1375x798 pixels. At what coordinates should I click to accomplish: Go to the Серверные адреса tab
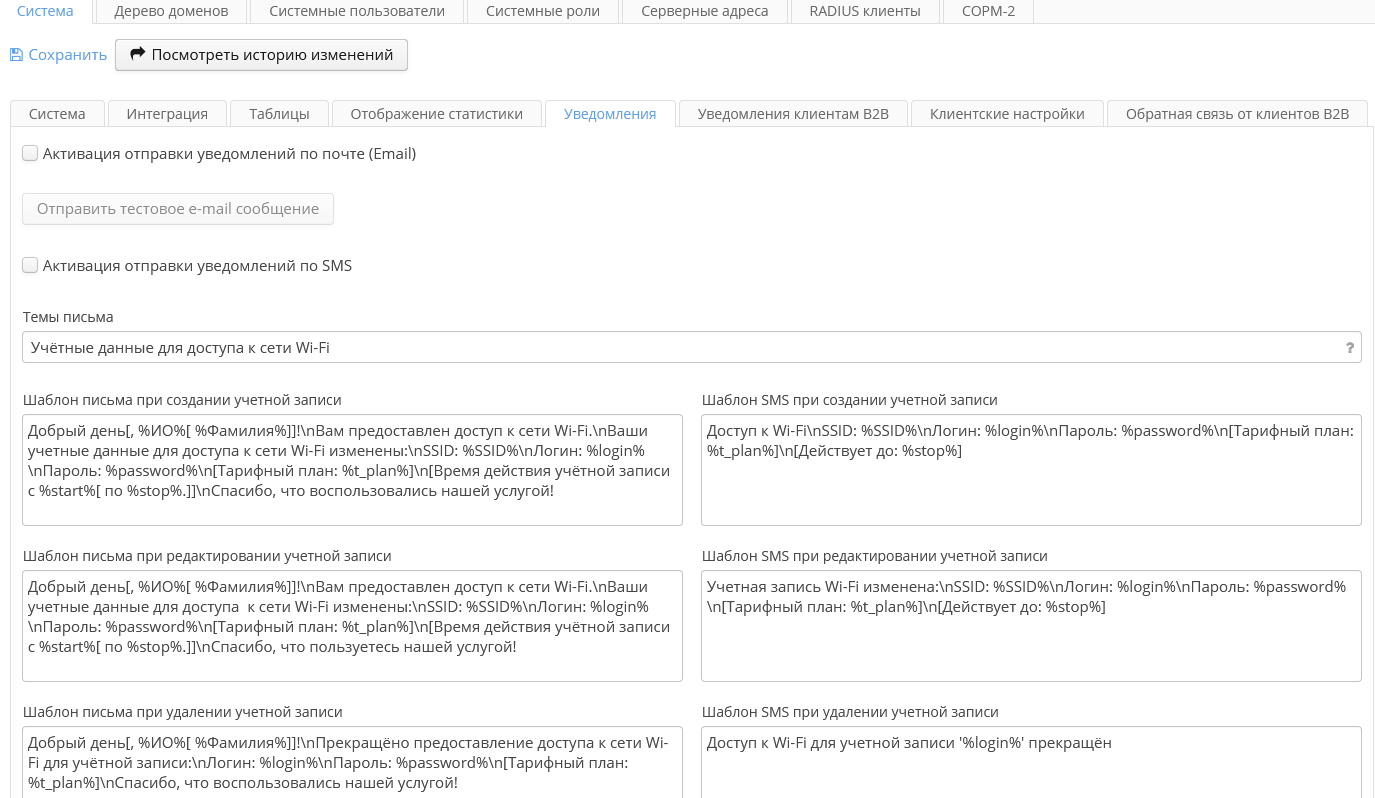click(x=704, y=11)
